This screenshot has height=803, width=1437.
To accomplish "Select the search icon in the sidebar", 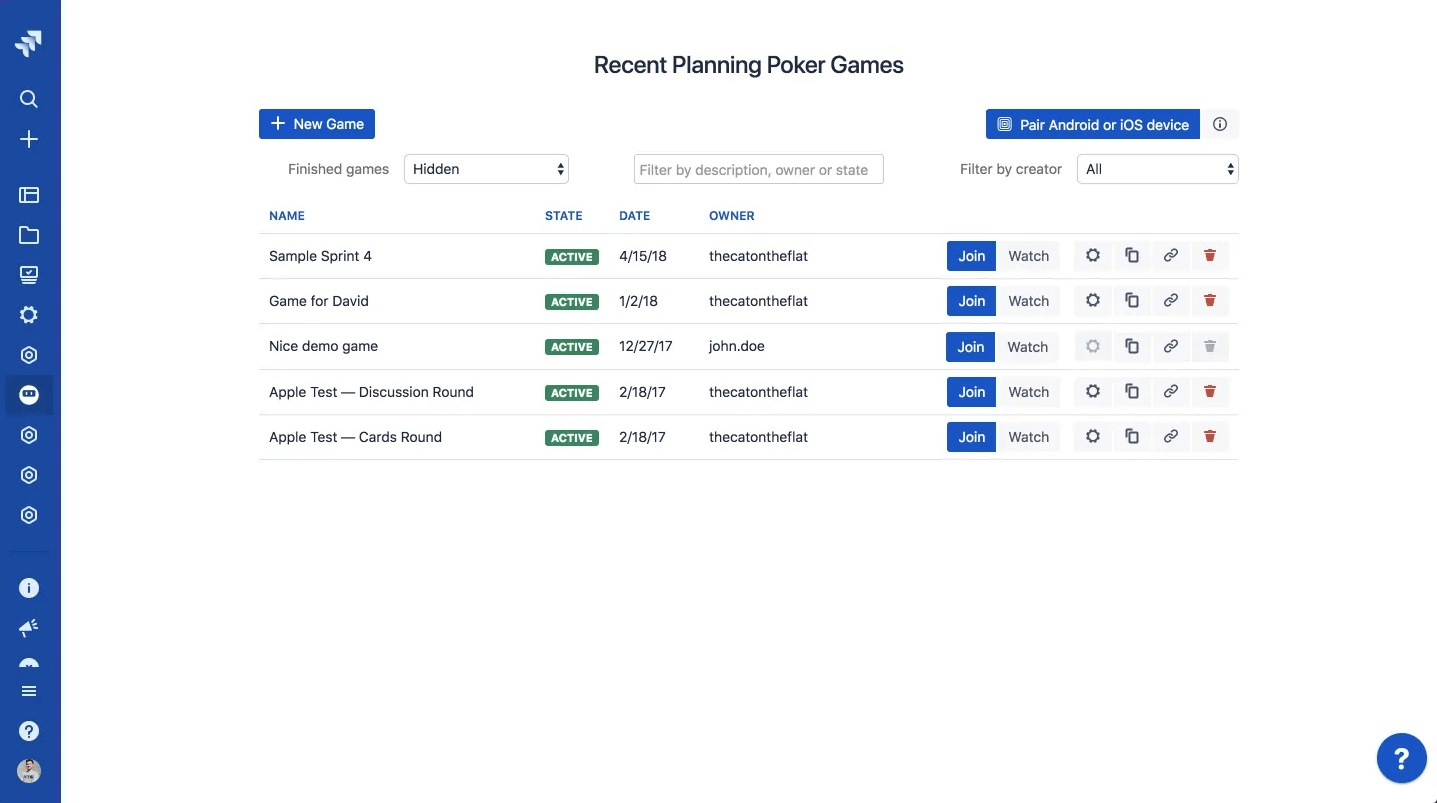I will click(29, 99).
